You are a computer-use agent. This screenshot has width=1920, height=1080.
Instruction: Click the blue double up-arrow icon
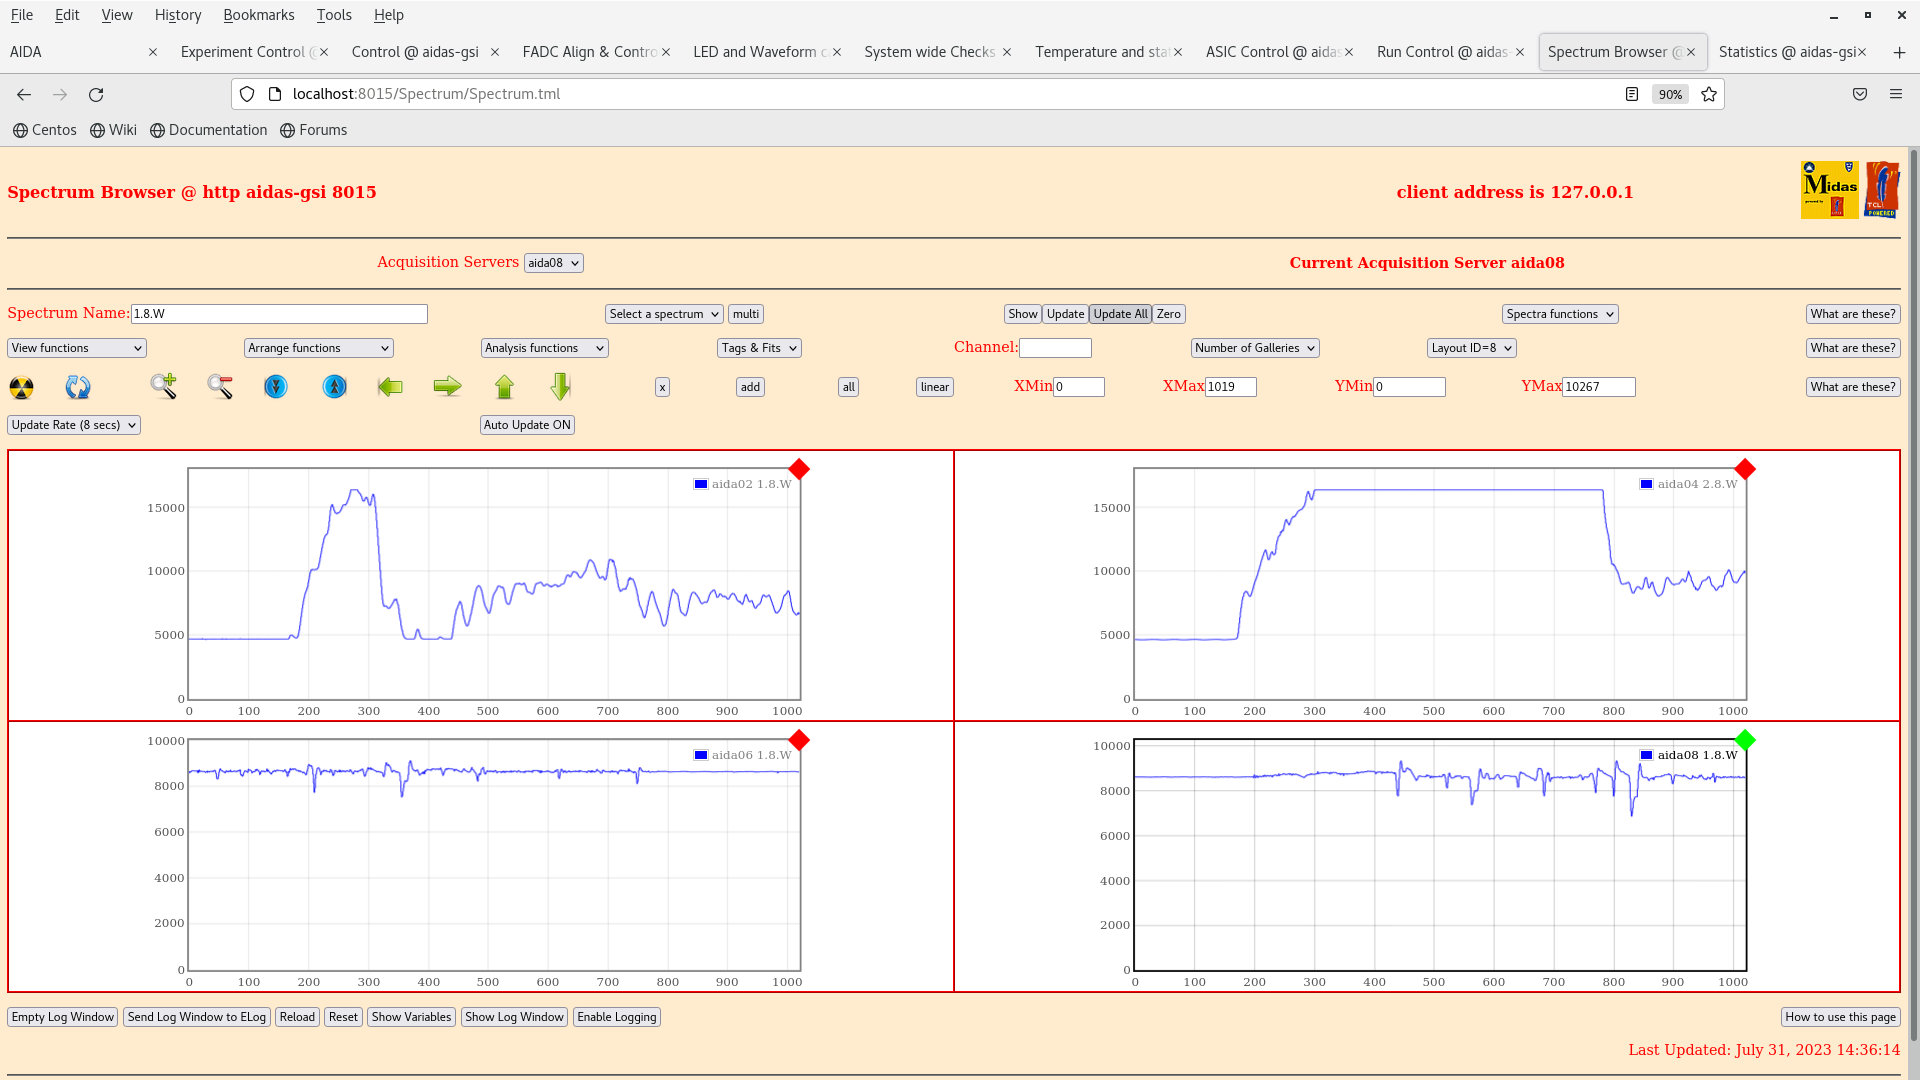335,386
